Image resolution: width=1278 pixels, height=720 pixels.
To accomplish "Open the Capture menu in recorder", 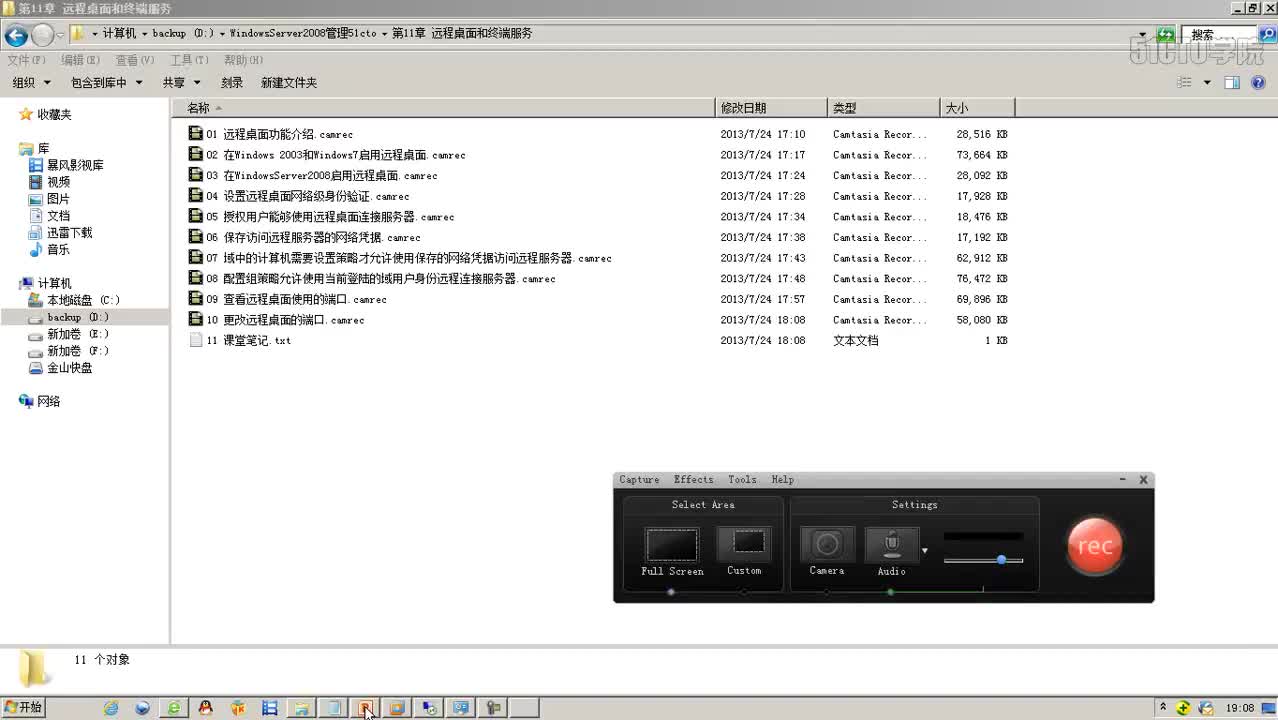I will tap(639, 480).
